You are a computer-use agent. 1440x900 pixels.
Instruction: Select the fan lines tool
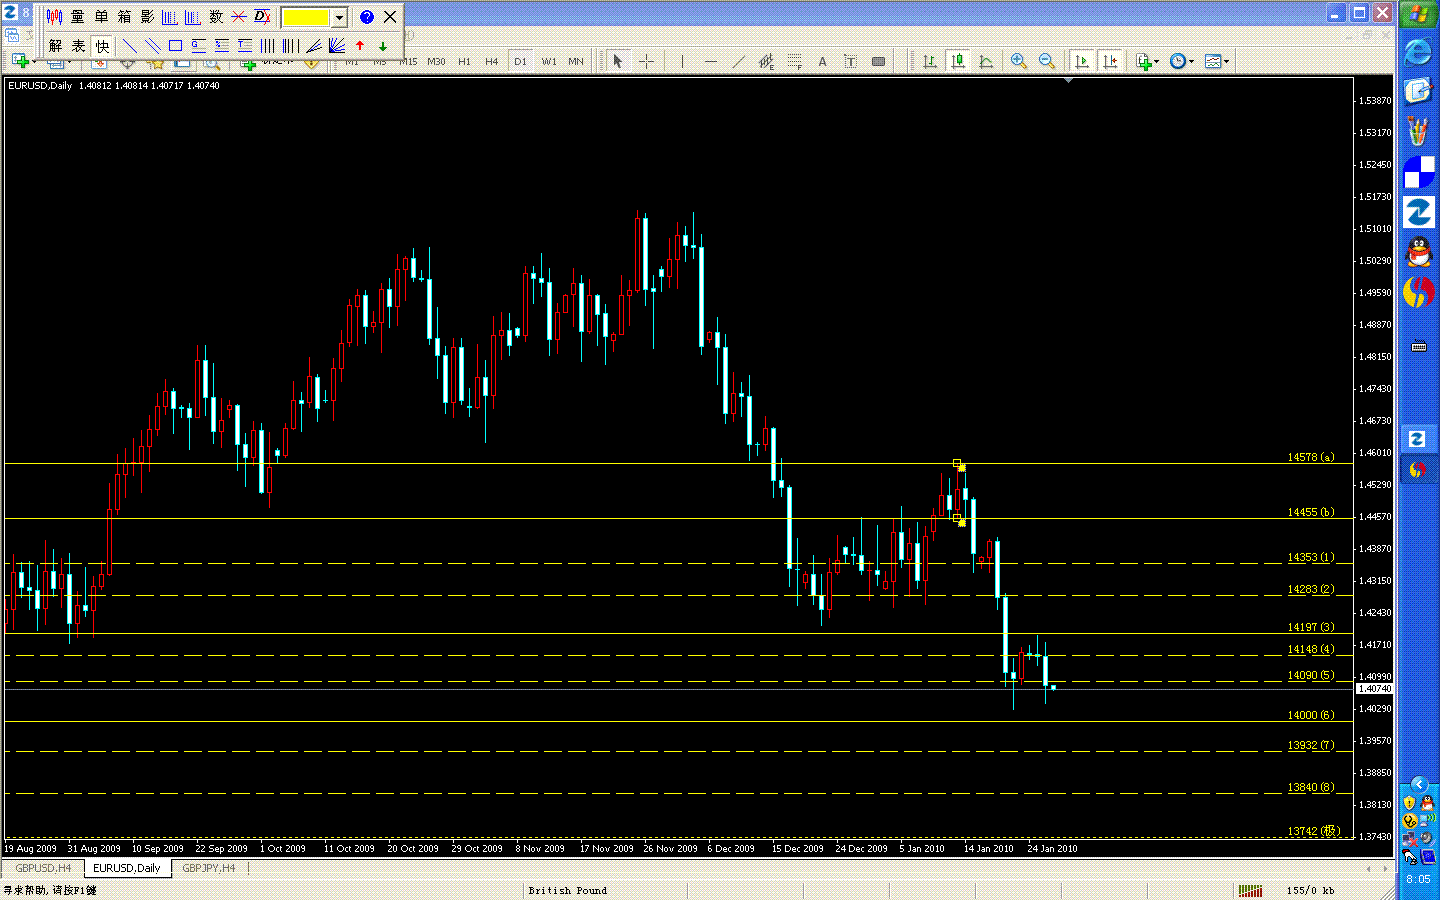337,46
